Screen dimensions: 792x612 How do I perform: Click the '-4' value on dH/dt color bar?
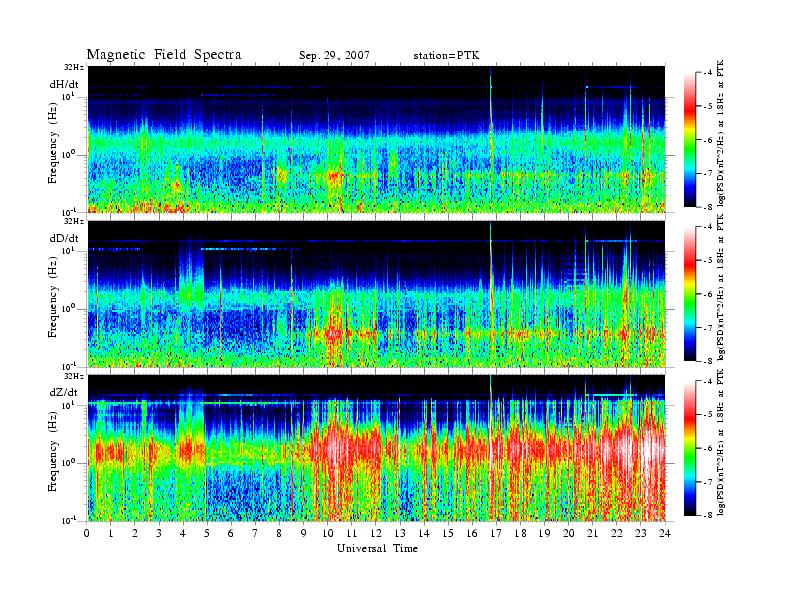[708, 73]
